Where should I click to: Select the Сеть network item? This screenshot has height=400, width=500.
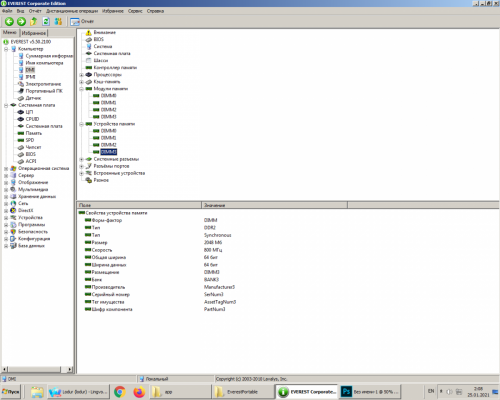(23, 204)
